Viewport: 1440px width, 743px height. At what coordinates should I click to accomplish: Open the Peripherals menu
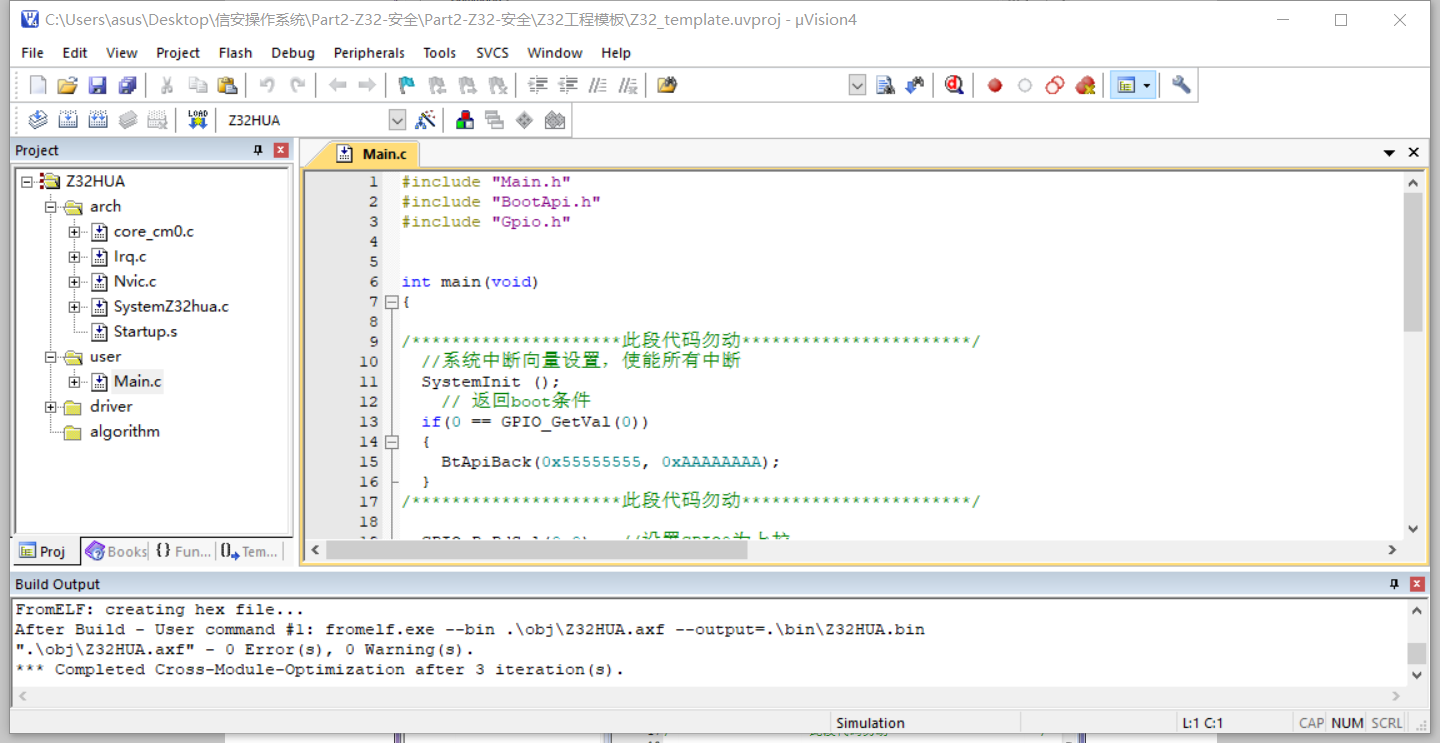tap(369, 53)
